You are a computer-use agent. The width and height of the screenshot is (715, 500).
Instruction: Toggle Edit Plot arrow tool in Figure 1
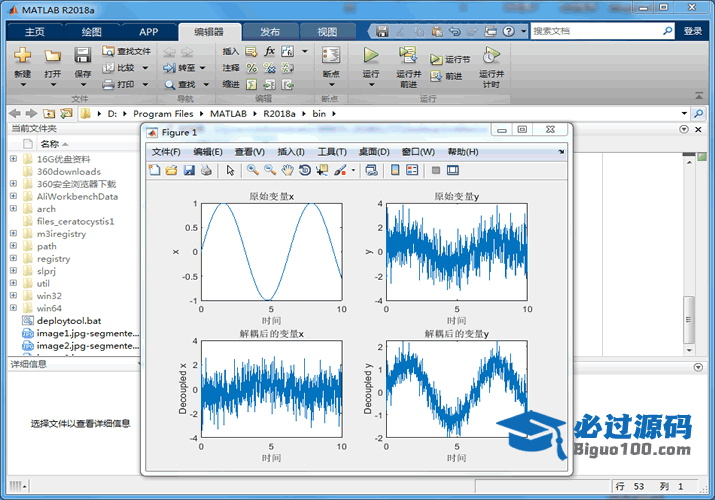click(230, 170)
